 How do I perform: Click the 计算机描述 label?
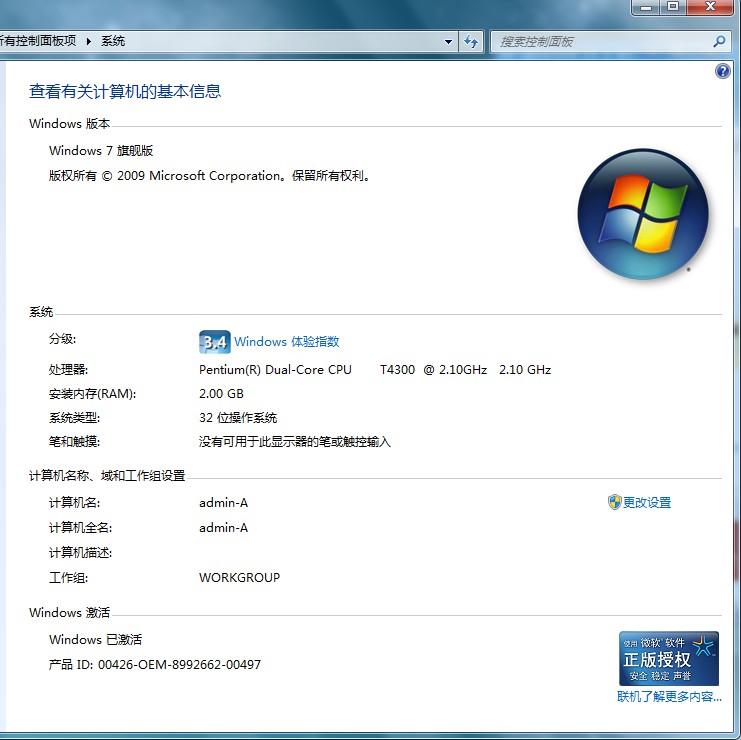[80, 552]
